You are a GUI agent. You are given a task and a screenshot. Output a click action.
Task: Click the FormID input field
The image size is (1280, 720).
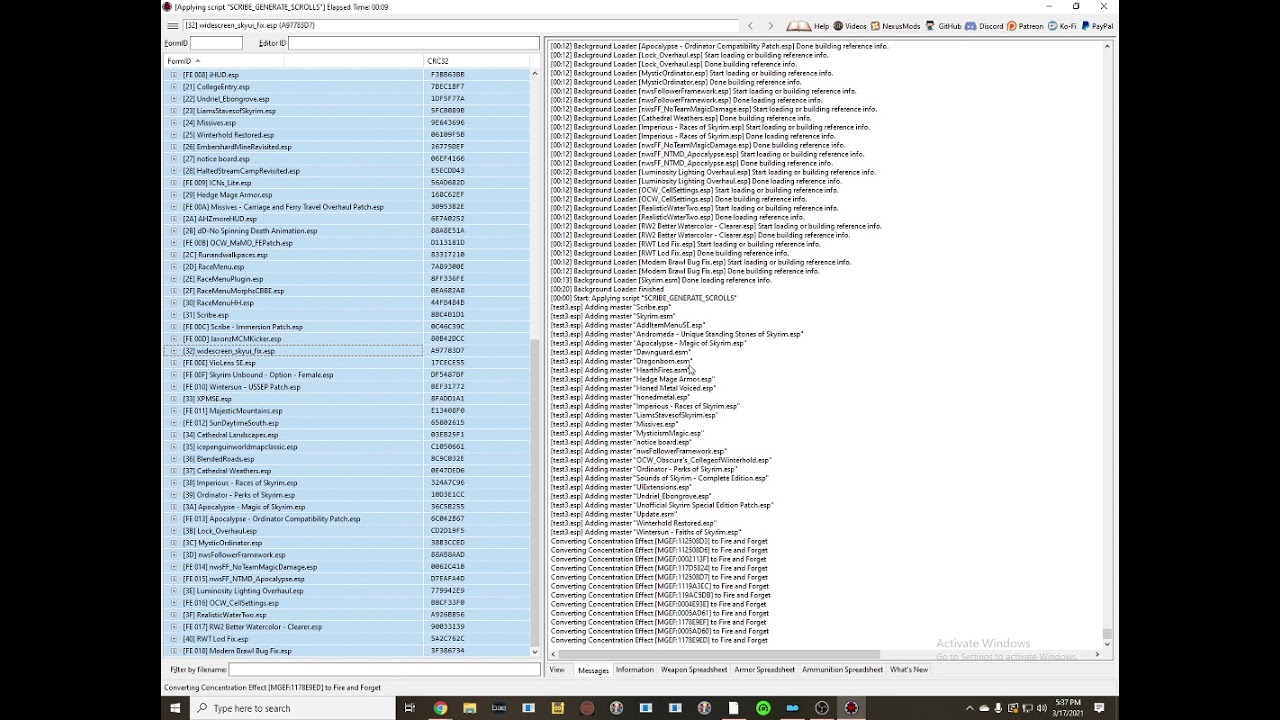tap(216, 43)
